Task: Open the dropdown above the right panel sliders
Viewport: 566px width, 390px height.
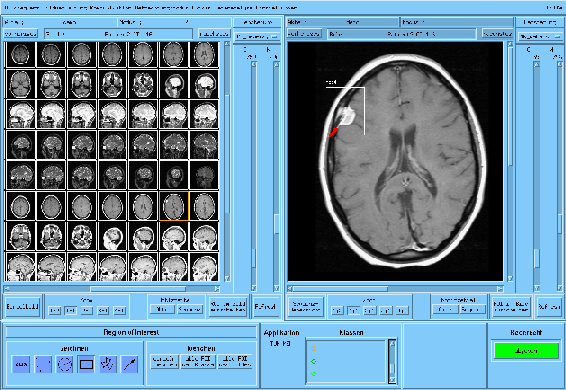Action: (x=540, y=36)
